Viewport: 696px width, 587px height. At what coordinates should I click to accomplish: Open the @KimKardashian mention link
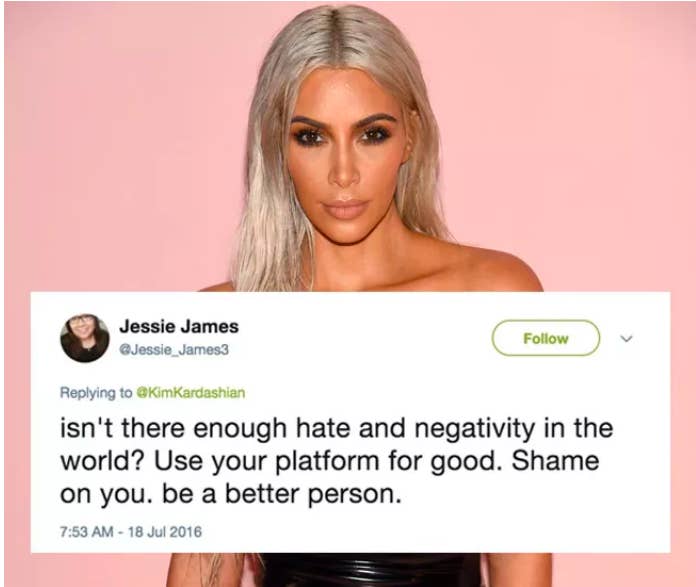click(190, 393)
